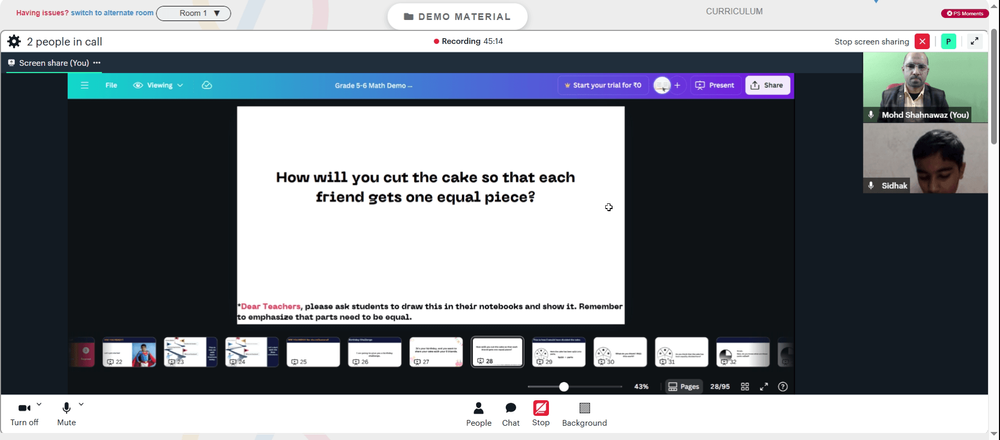Expand camera options chevron

click(39, 404)
